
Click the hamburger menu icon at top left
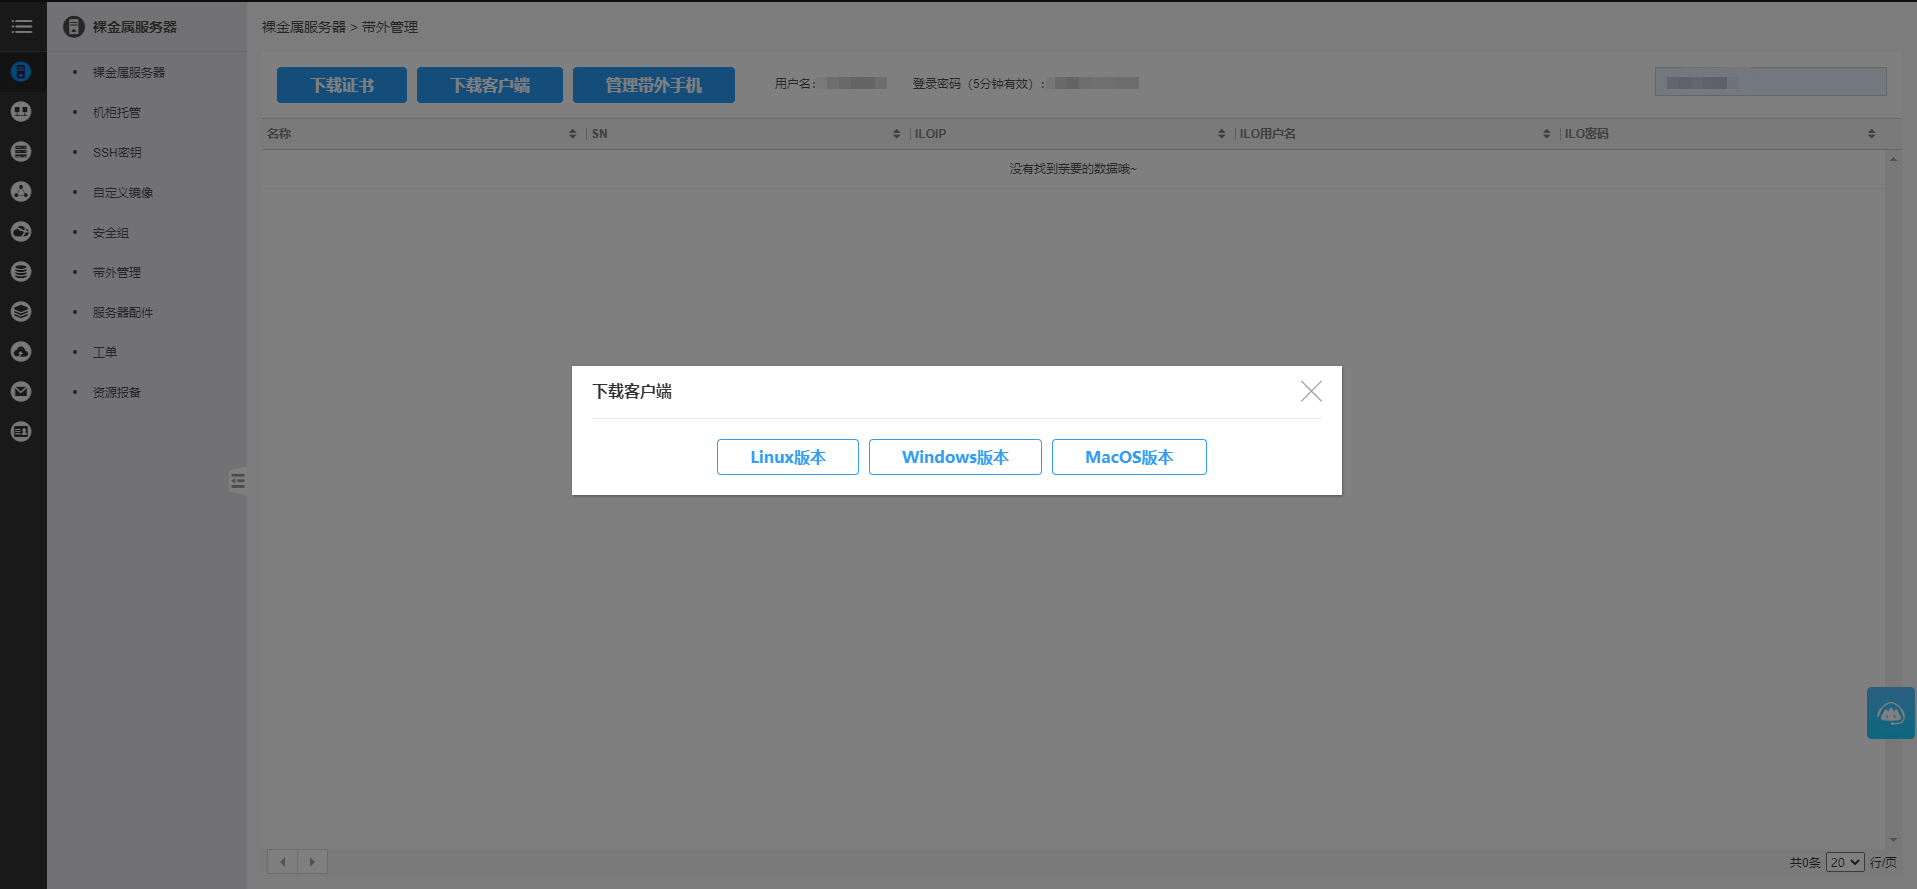tap(21, 27)
